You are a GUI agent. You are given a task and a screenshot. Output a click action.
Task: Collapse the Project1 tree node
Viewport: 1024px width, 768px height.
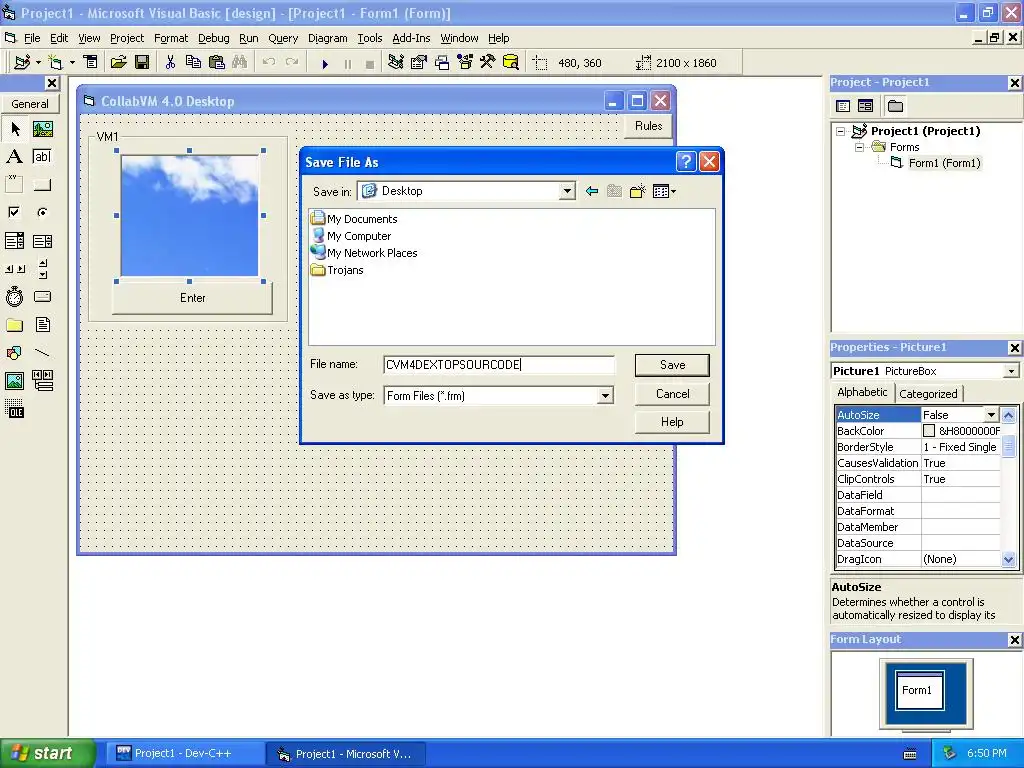coord(840,131)
